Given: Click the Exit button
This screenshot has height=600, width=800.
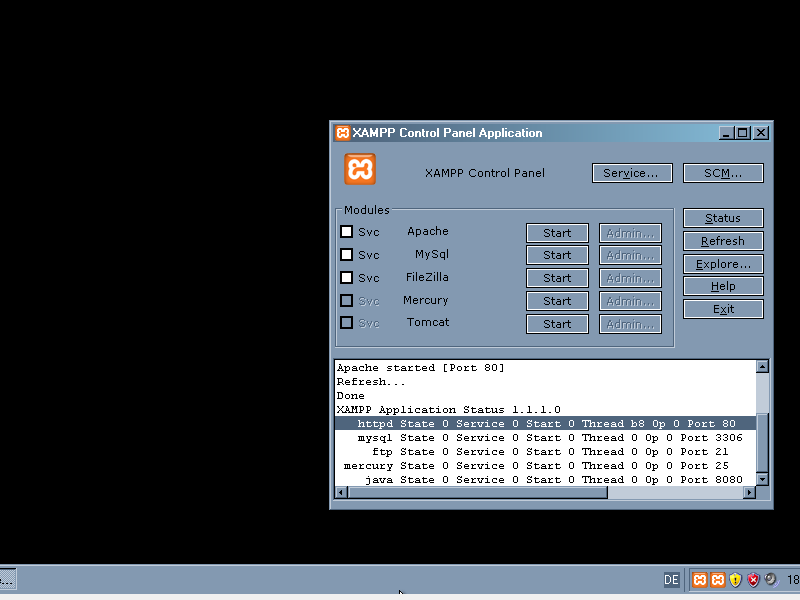Looking at the screenshot, I should (x=723, y=309).
